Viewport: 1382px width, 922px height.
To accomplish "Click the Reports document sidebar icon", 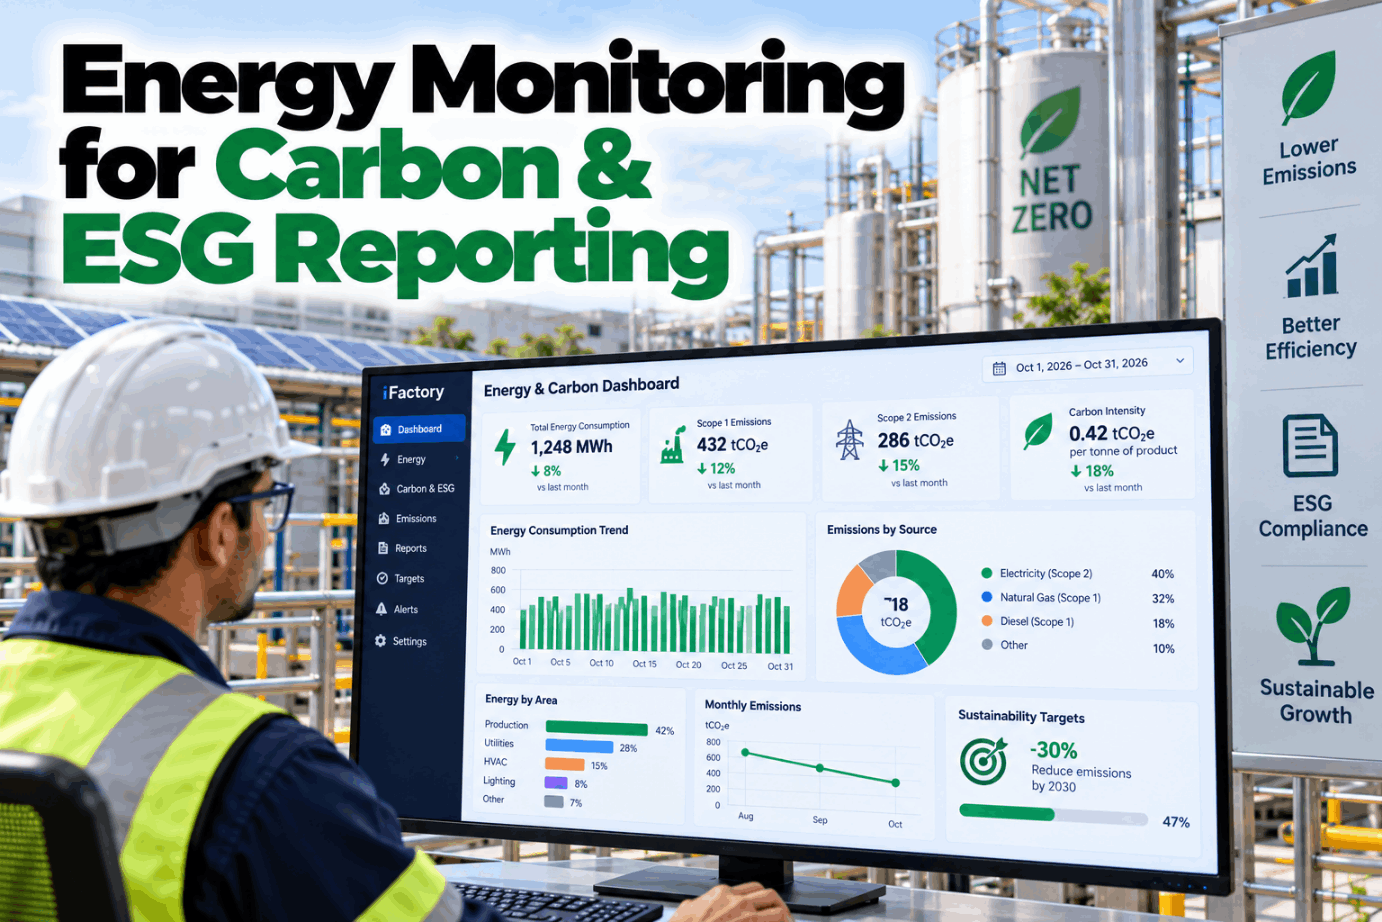I will pyautogui.click(x=383, y=548).
